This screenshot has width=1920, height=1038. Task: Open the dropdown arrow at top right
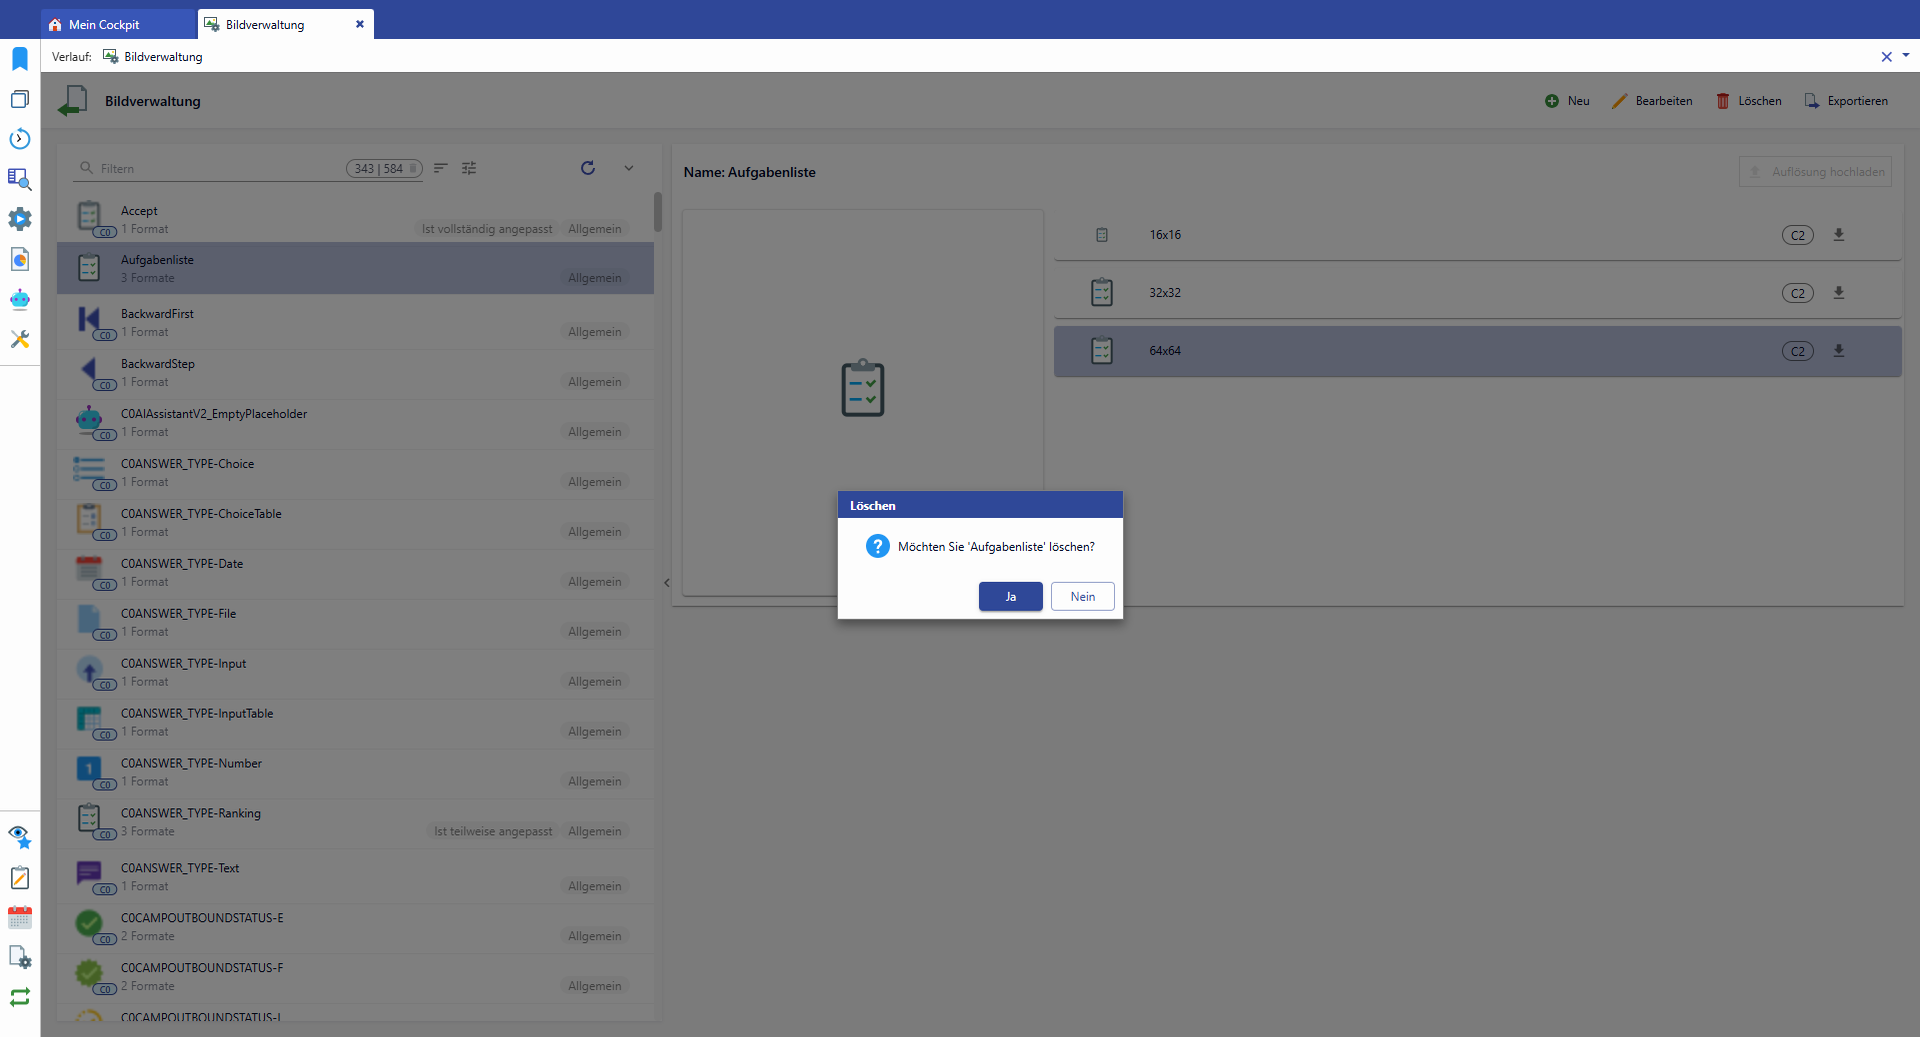(x=1906, y=56)
